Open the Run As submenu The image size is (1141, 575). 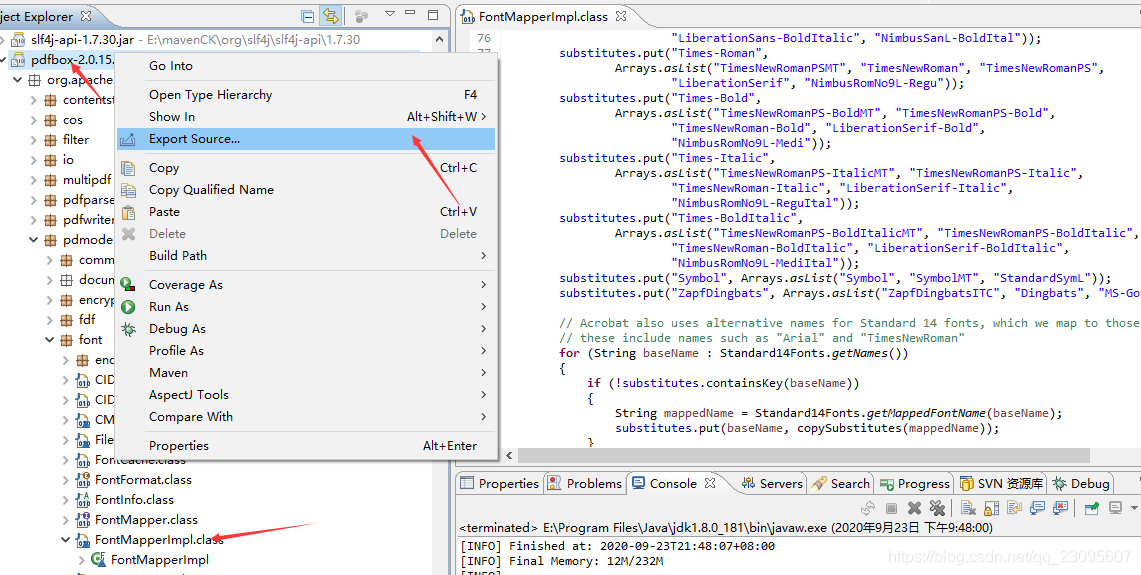click(x=306, y=306)
